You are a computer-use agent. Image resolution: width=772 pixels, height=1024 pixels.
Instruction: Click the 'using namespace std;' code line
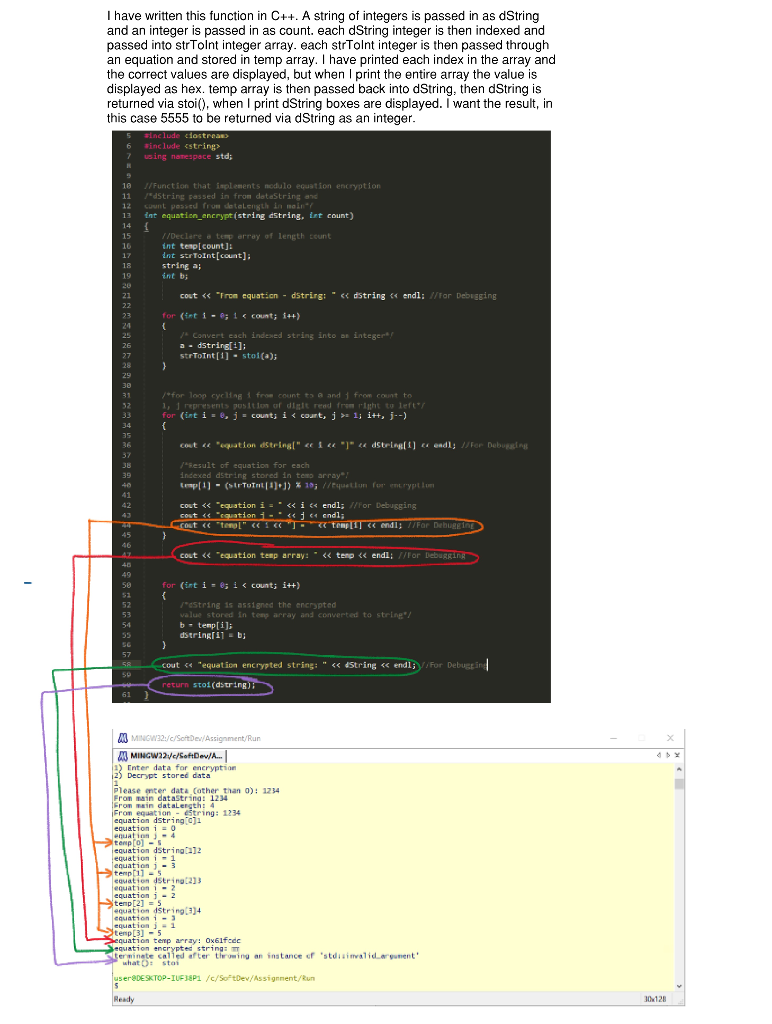188,156
